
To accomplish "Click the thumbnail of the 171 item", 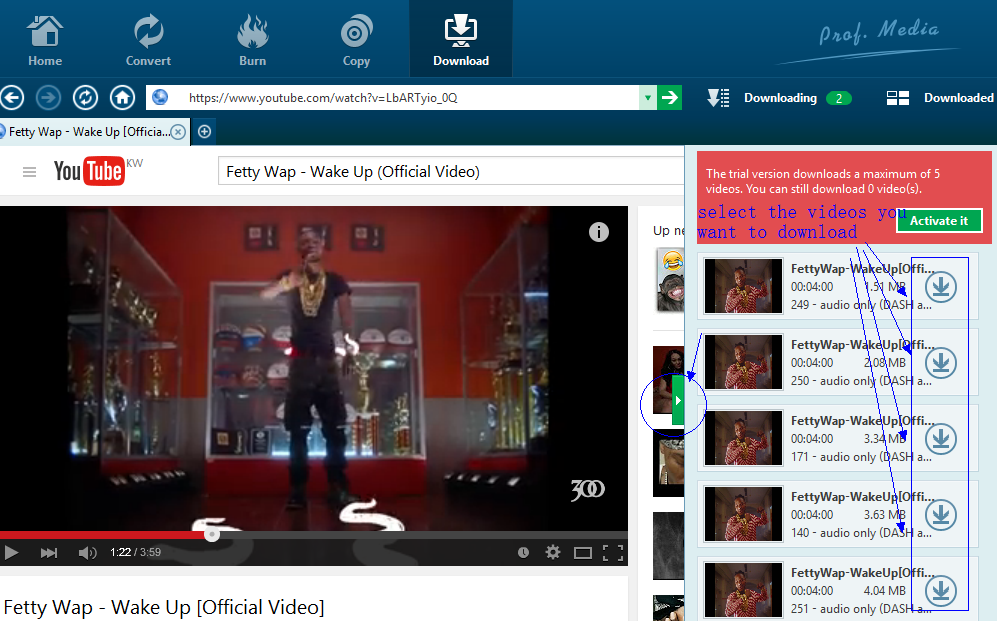I will [743, 438].
